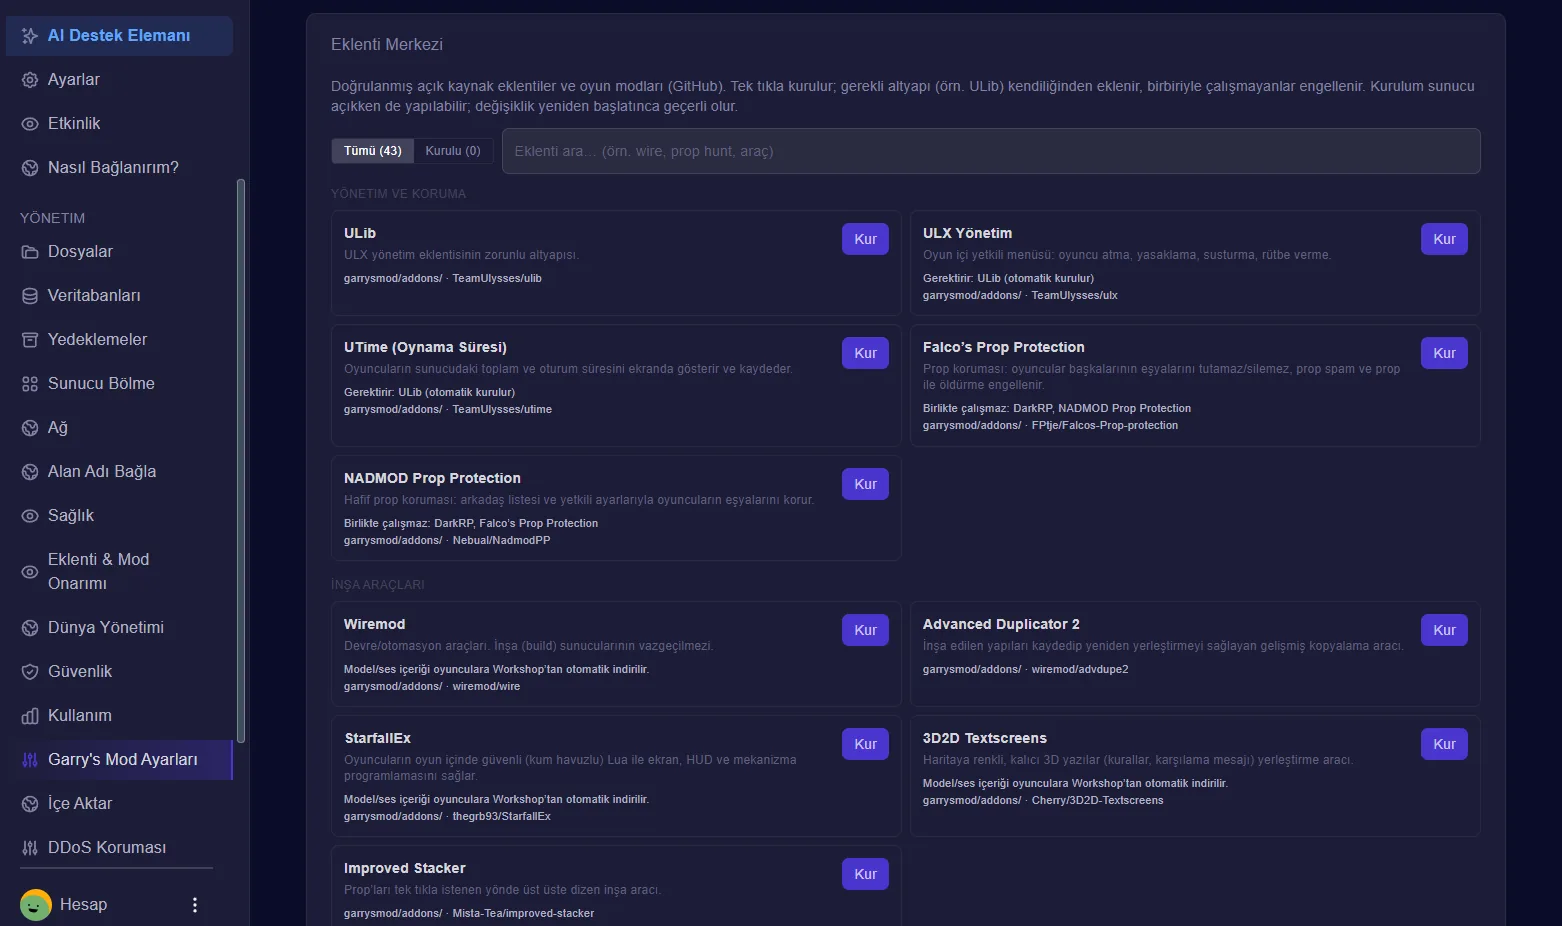Click the Sağlık eye icon
1562x926 pixels.
click(x=30, y=516)
